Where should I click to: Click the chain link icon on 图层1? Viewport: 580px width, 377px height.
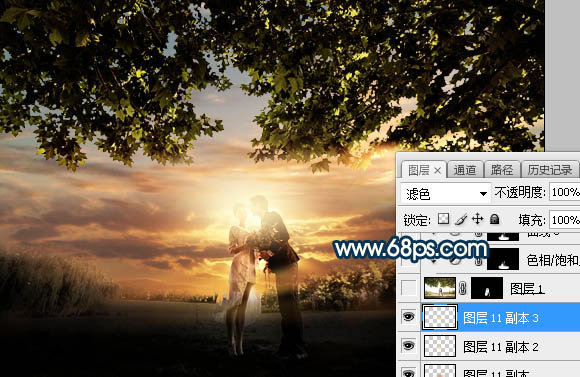tap(462, 288)
